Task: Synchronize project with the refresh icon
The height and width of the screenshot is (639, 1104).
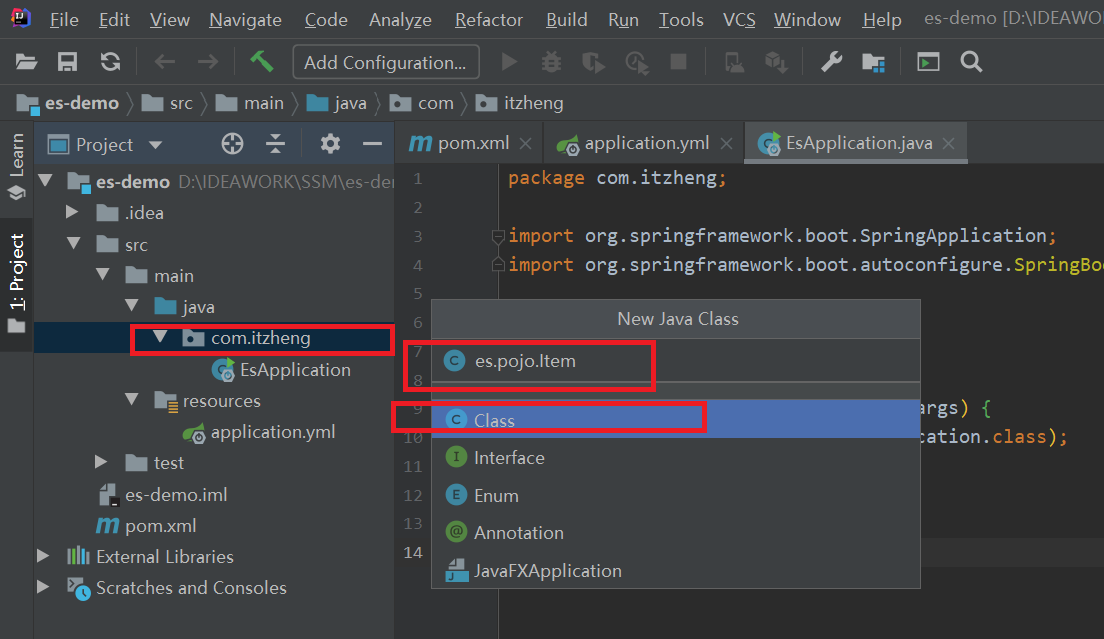Action: 111,62
